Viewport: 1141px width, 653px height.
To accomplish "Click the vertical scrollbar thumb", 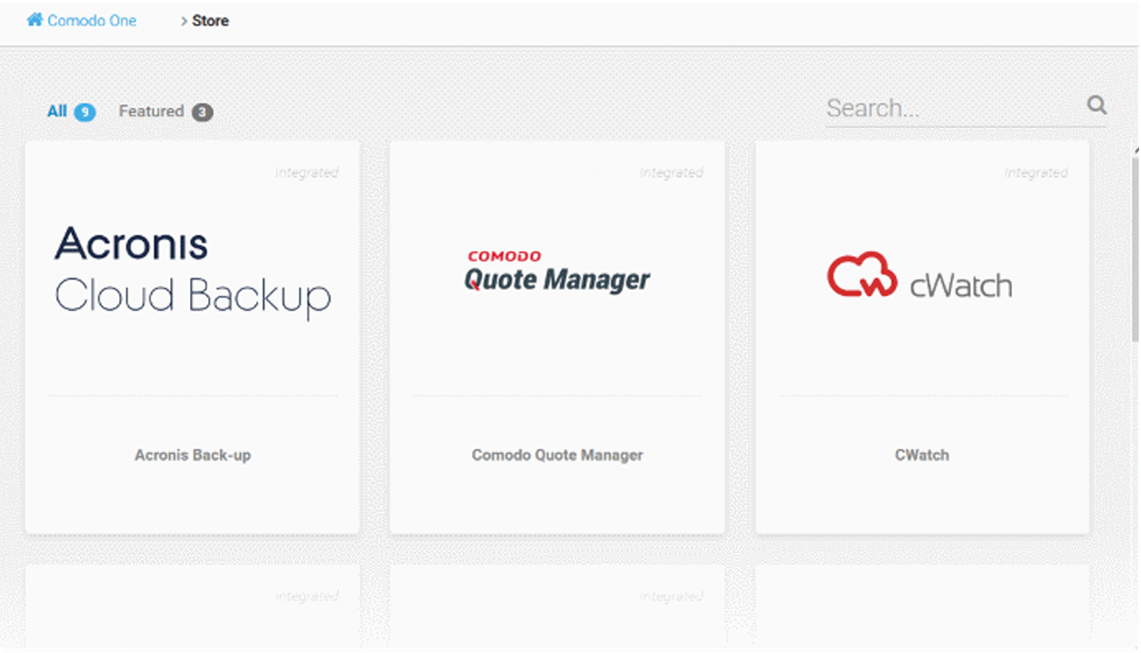I will [x=1136, y=248].
